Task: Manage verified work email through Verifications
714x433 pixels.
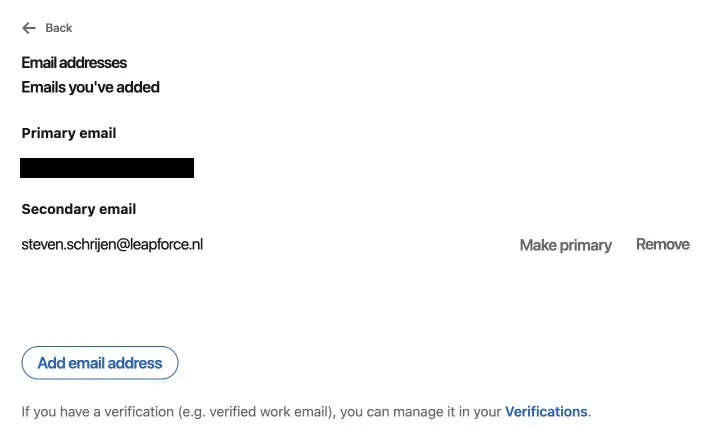Action: coord(546,411)
